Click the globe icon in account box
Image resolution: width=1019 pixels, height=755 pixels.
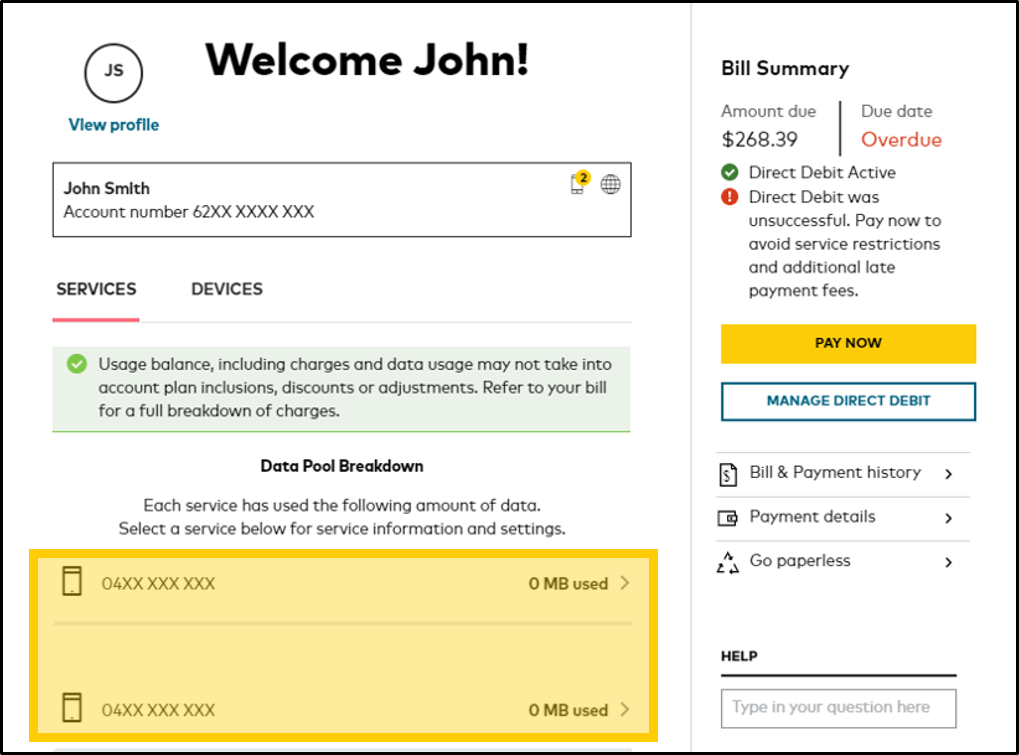[610, 184]
